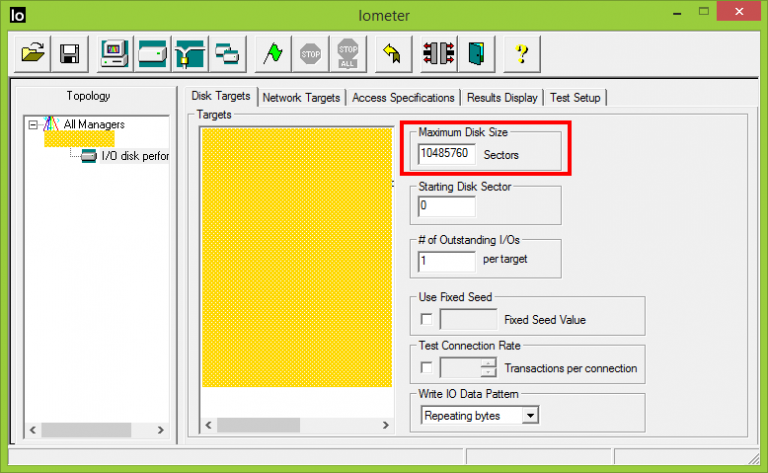Click the Exit door icon
The width and height of the screenshot is (768, 473).
475,54
